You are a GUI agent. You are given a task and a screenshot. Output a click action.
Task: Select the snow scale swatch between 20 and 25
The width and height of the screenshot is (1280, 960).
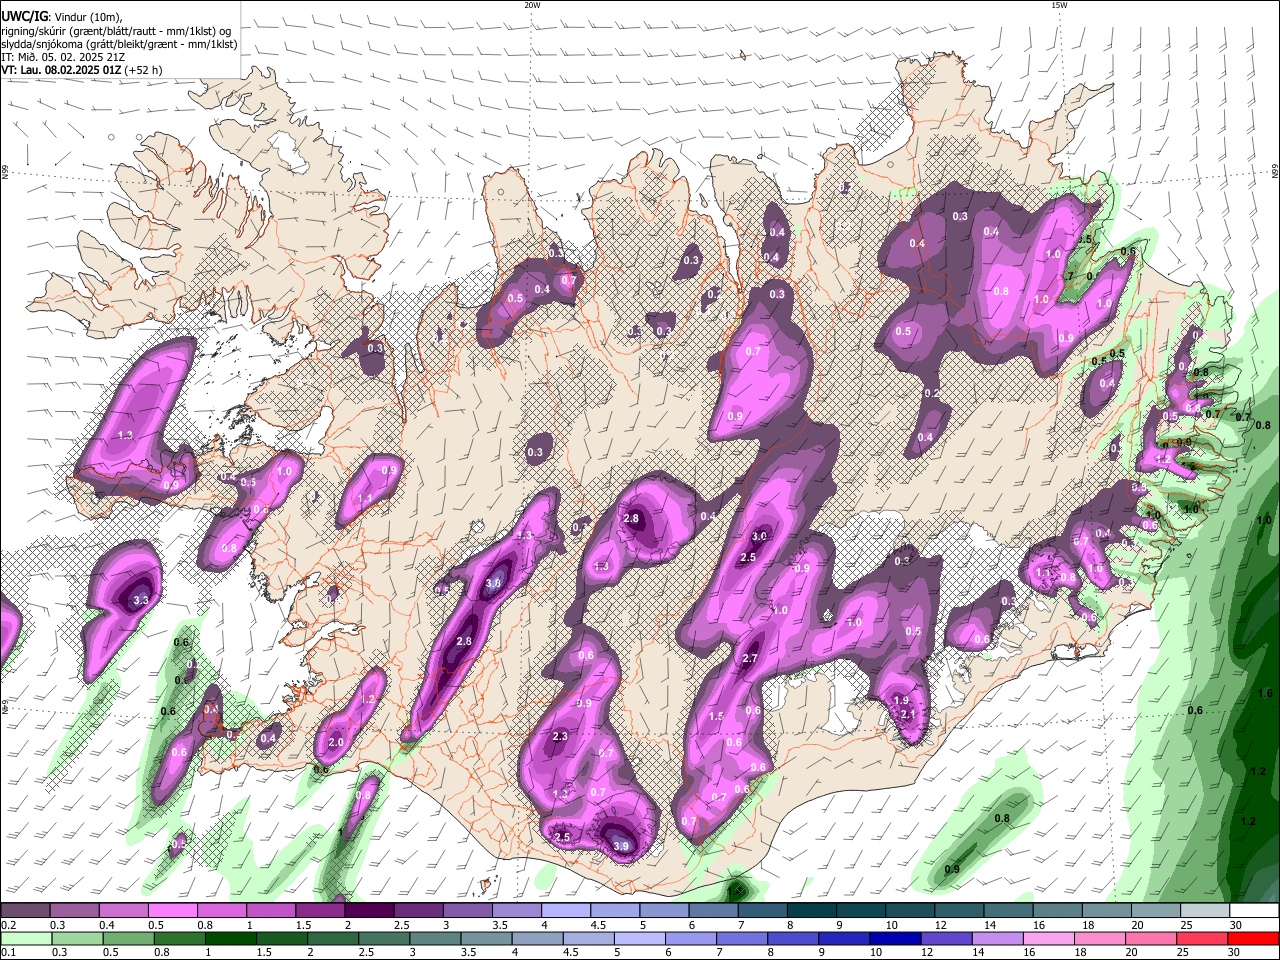point(1157,911)
